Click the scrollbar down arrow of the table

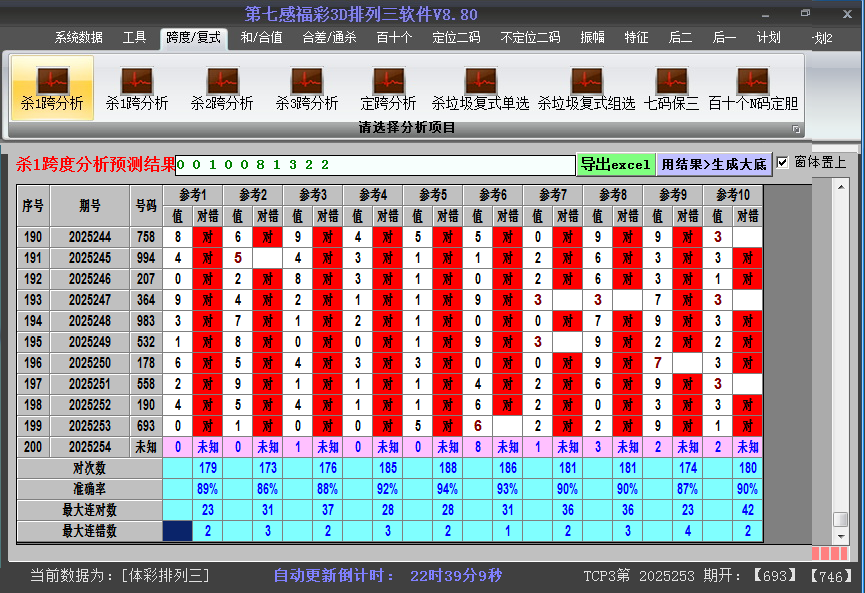point(841,537)
